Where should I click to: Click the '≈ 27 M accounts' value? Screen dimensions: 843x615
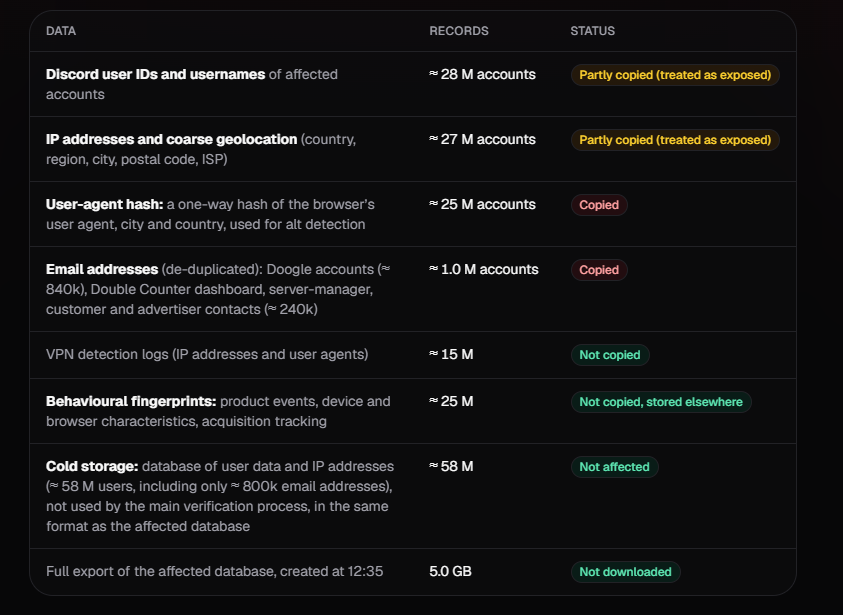[482, 139]
